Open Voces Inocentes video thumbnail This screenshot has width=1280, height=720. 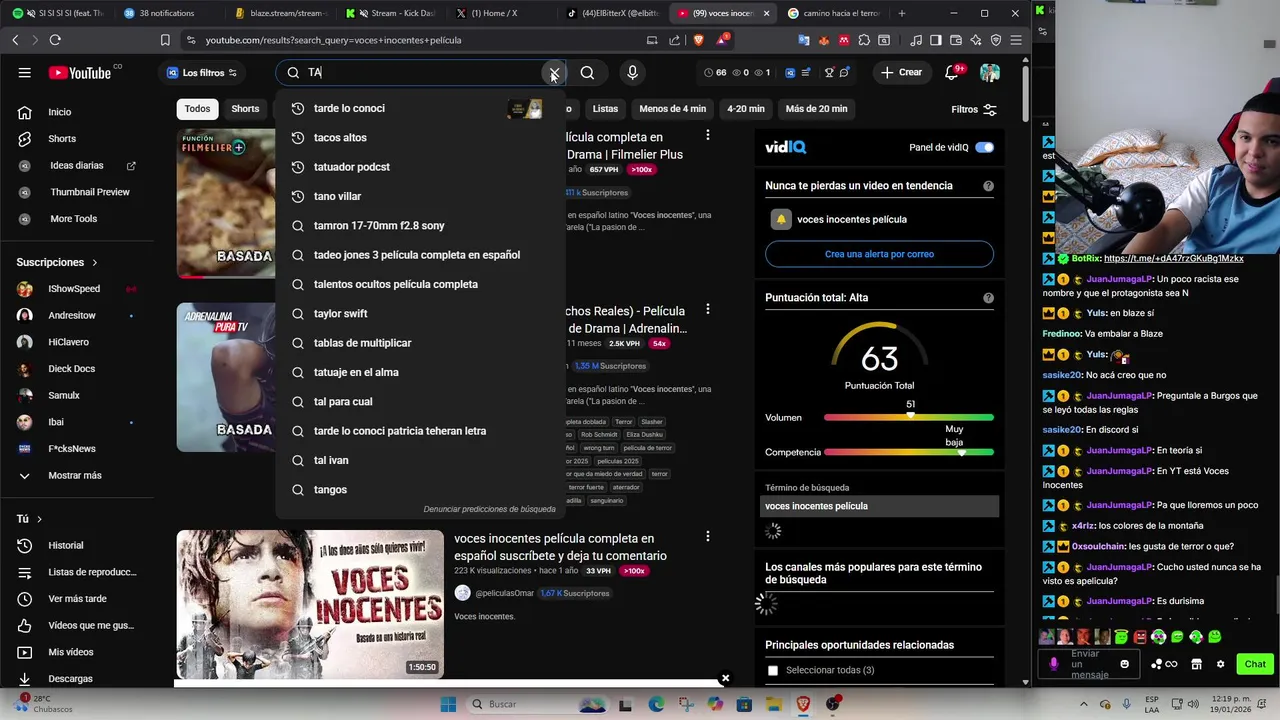[310, 604]
